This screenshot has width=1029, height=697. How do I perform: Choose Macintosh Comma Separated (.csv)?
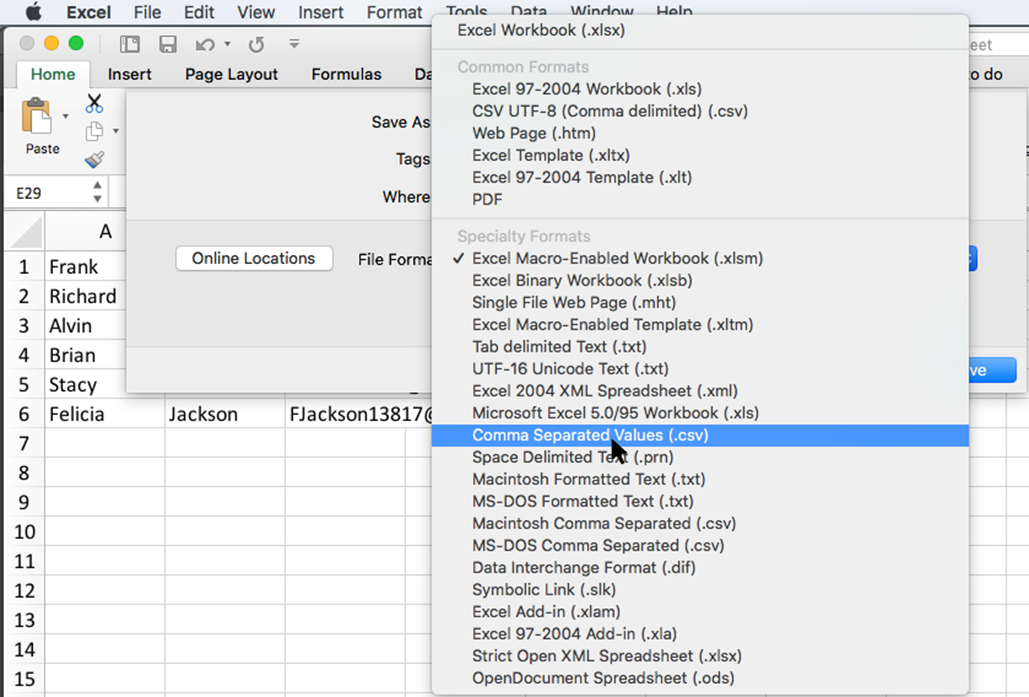coord(700,524)
